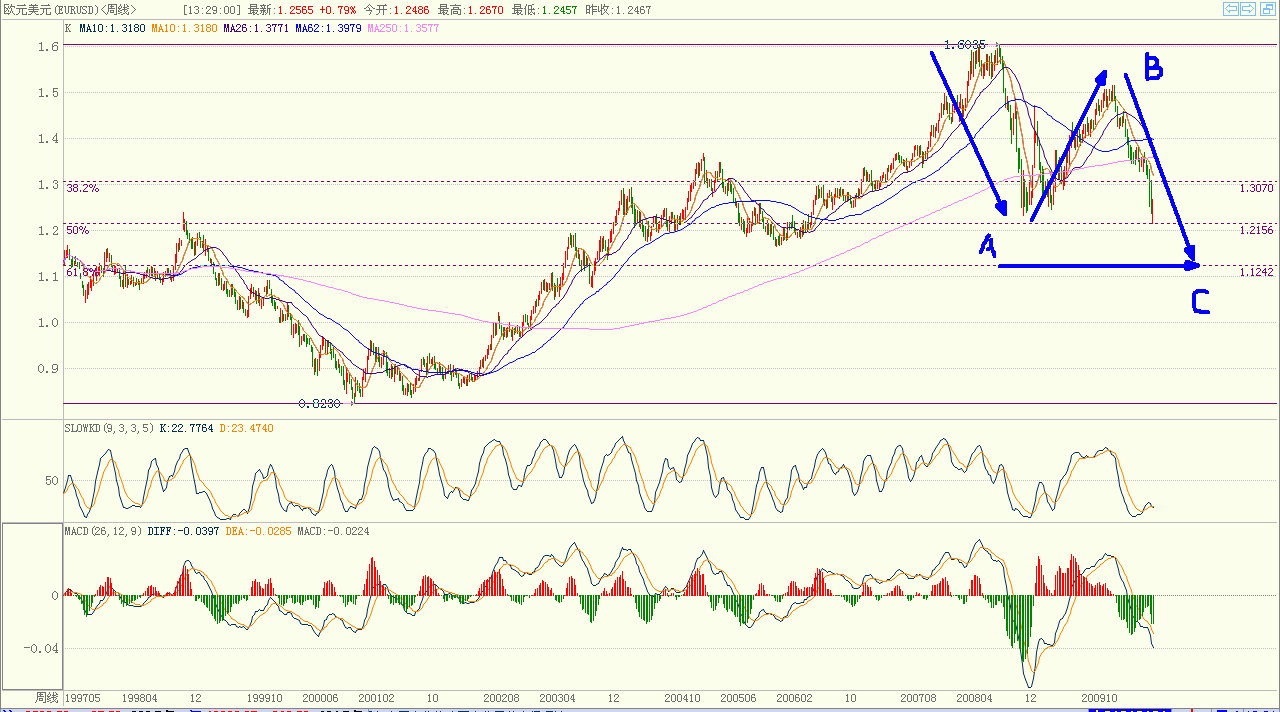The width and height of the screenshot is (1280, 712).
Task: Click the 昨收:1.2467 previous close value
Action: [x=617, y=9]
